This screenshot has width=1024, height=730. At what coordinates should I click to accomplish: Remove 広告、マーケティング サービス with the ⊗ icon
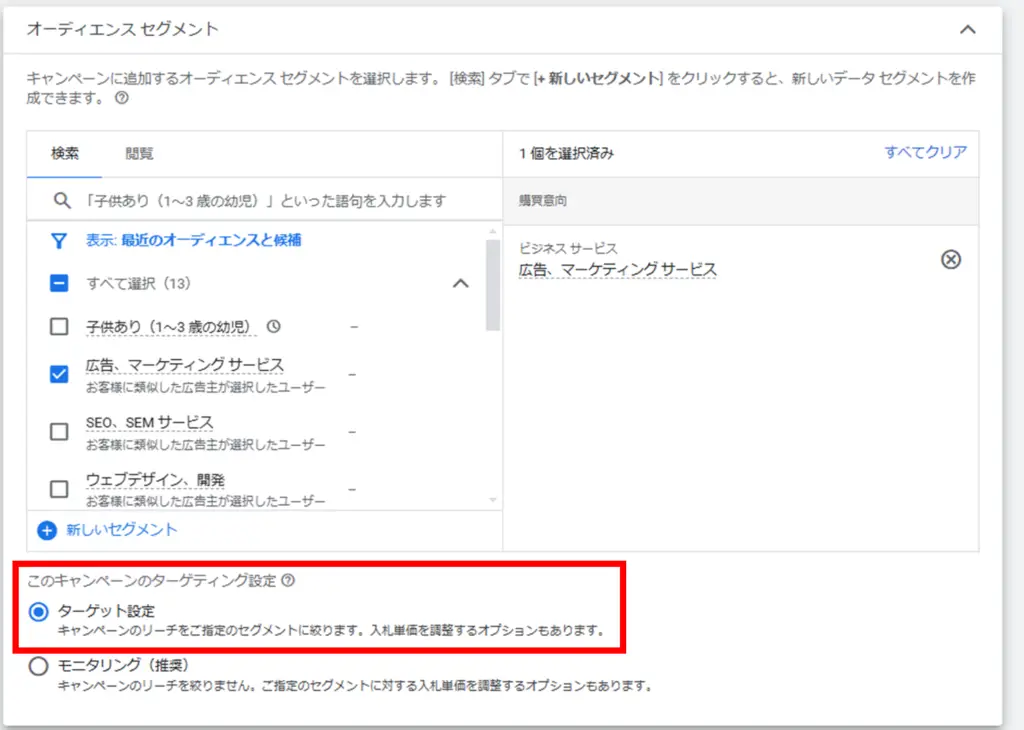tap(951, 260)
